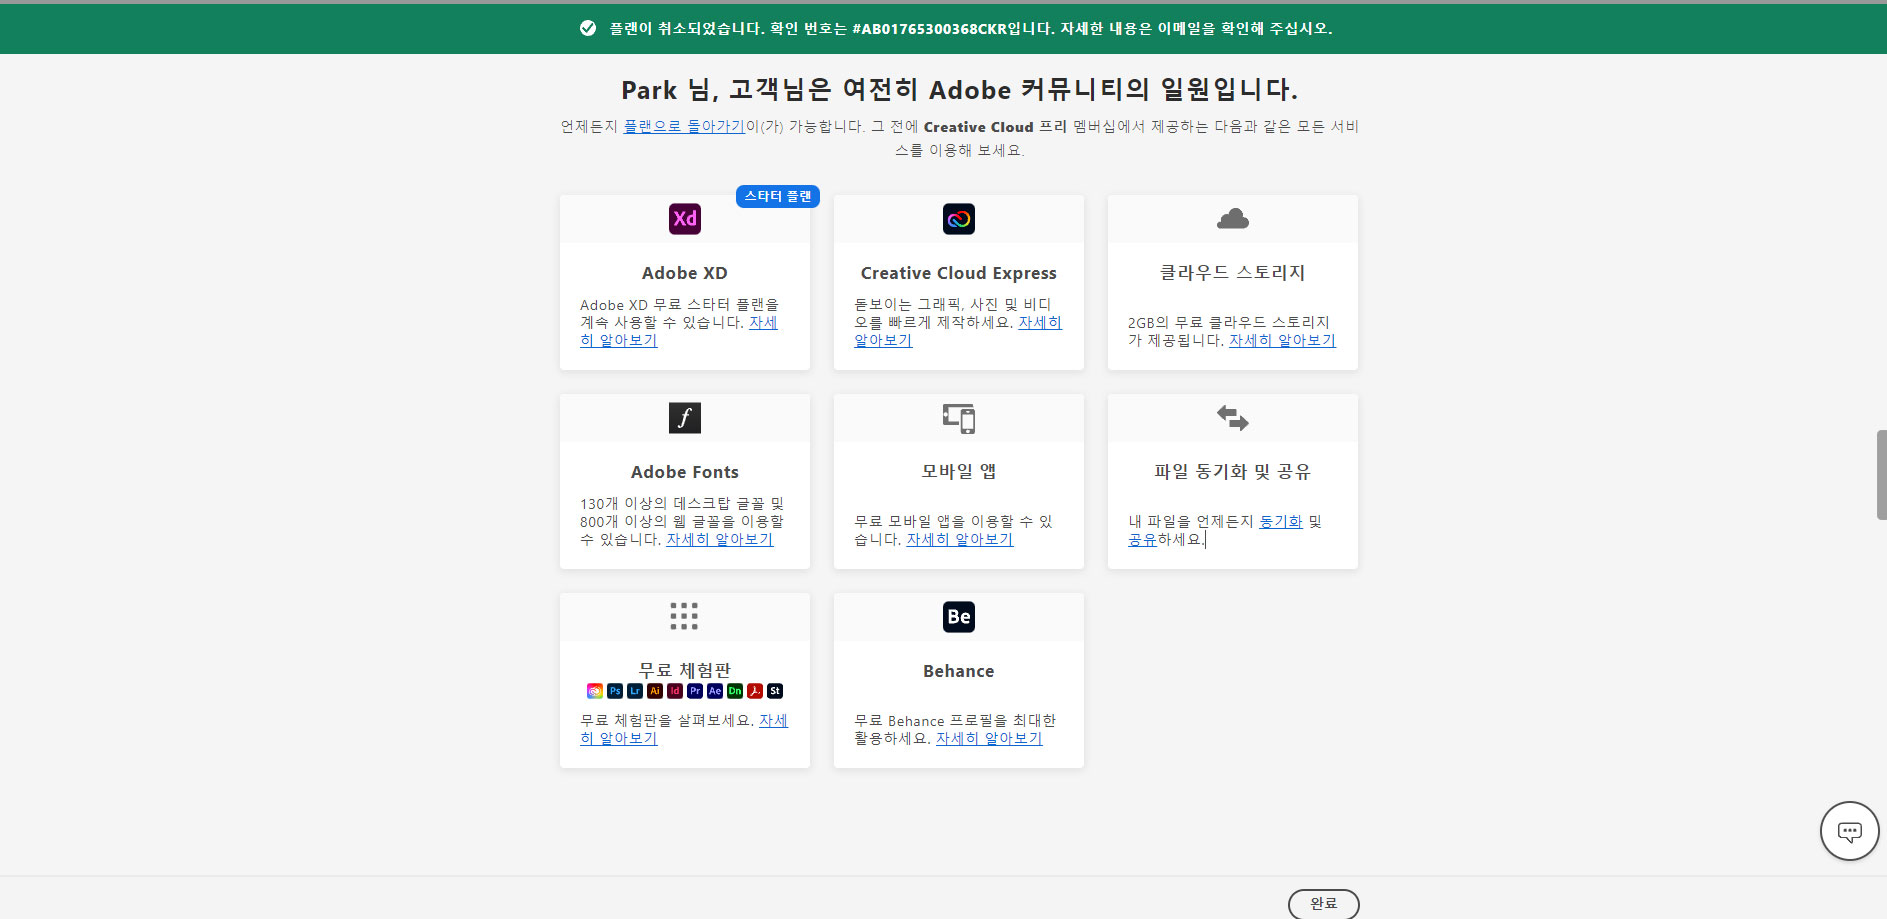Screen dimensions: 1887x919
Task: Click the Adobe Fonts card title
Action: coord(685,472)
